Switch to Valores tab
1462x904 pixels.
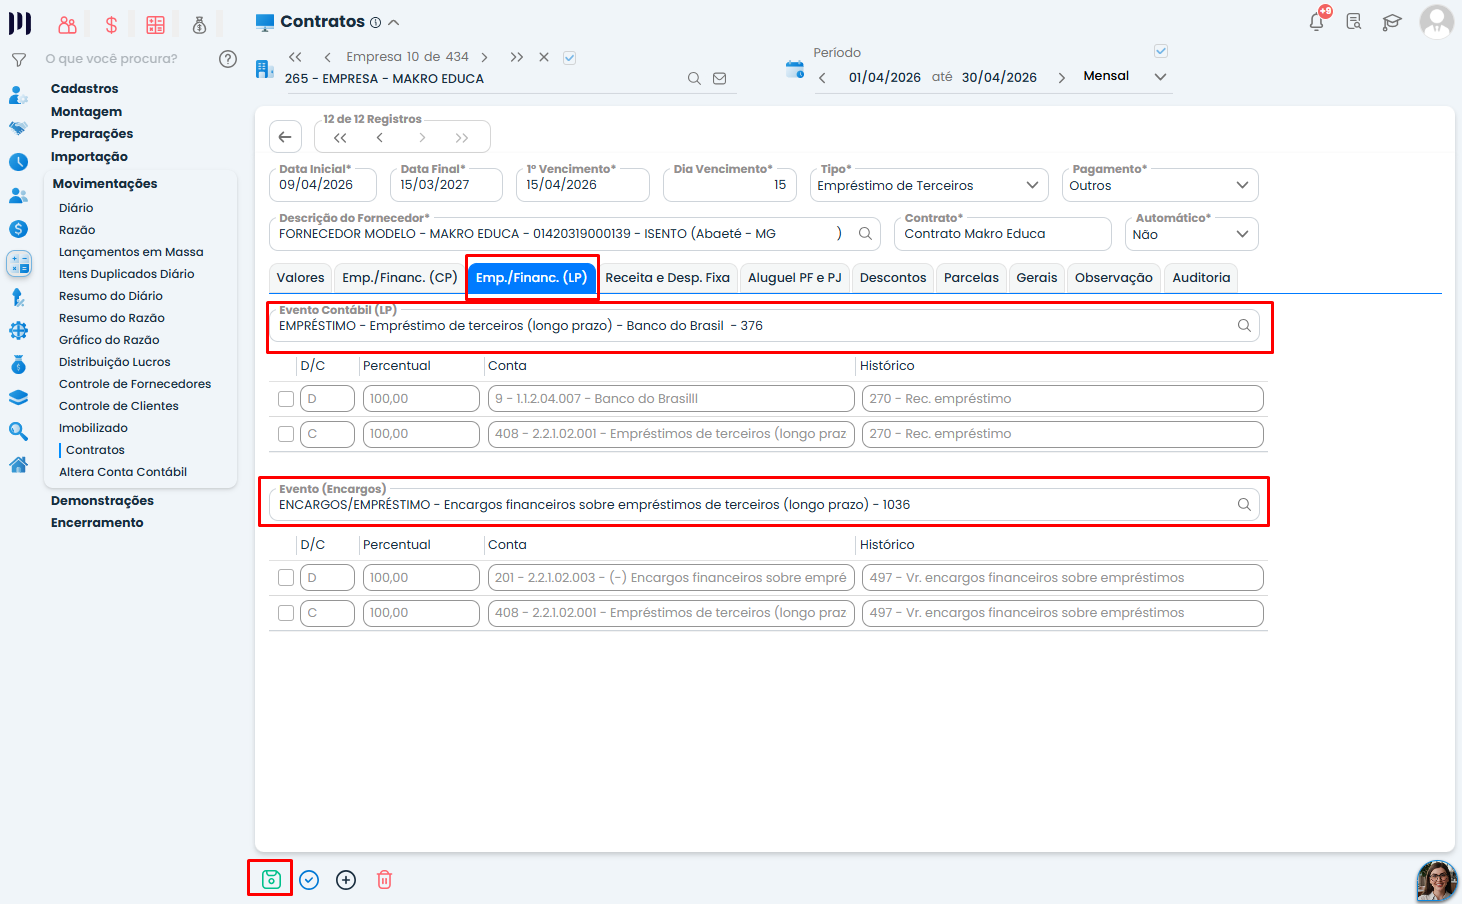[x=301, y=278]
